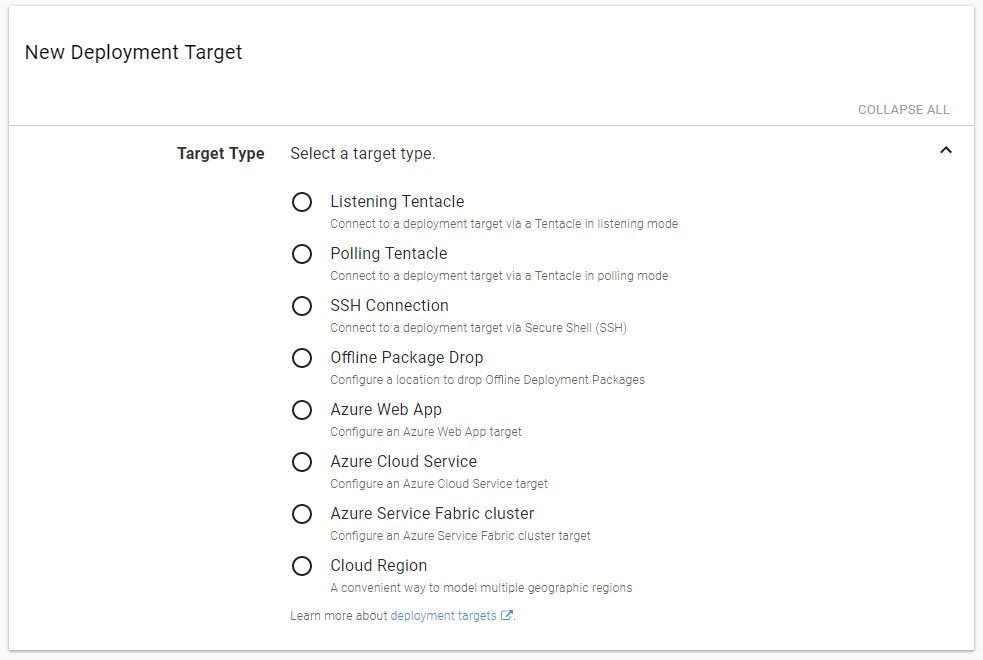Click the Target Type section header
983x660 pixels.
pyautogui.click(x=221, y=153)
